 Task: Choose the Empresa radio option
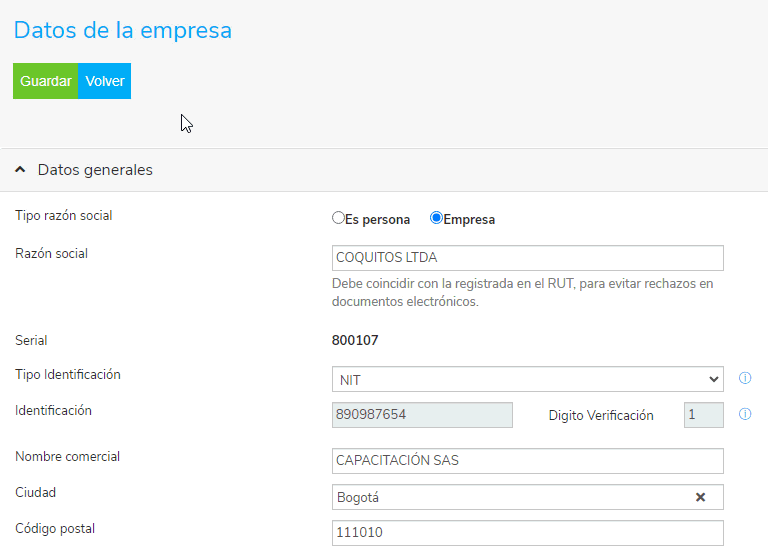click(x=436, y=218)
